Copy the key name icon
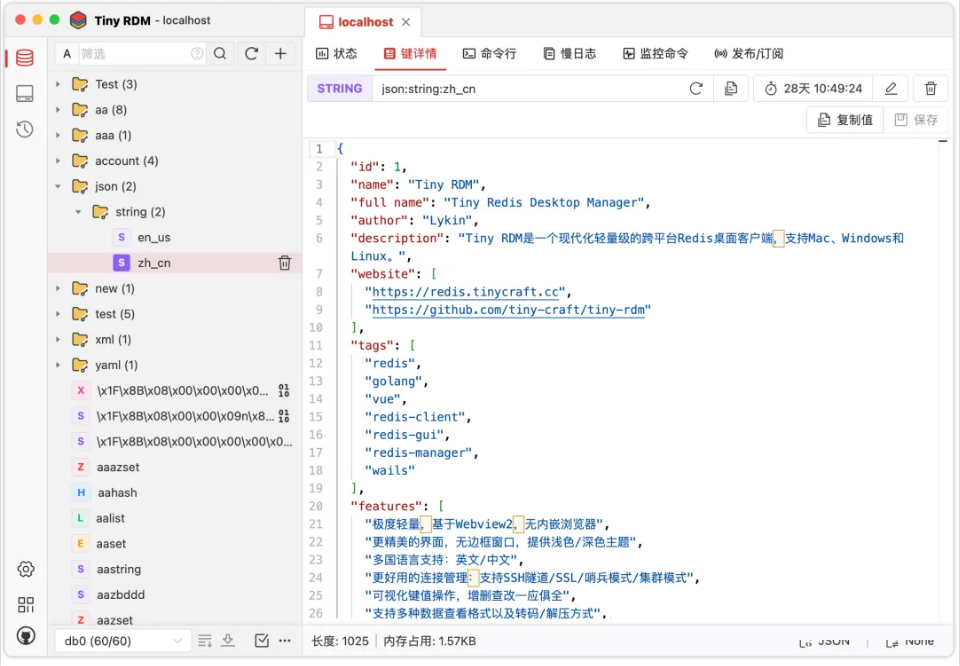This screenshot has height=666, width=960. 731,89
